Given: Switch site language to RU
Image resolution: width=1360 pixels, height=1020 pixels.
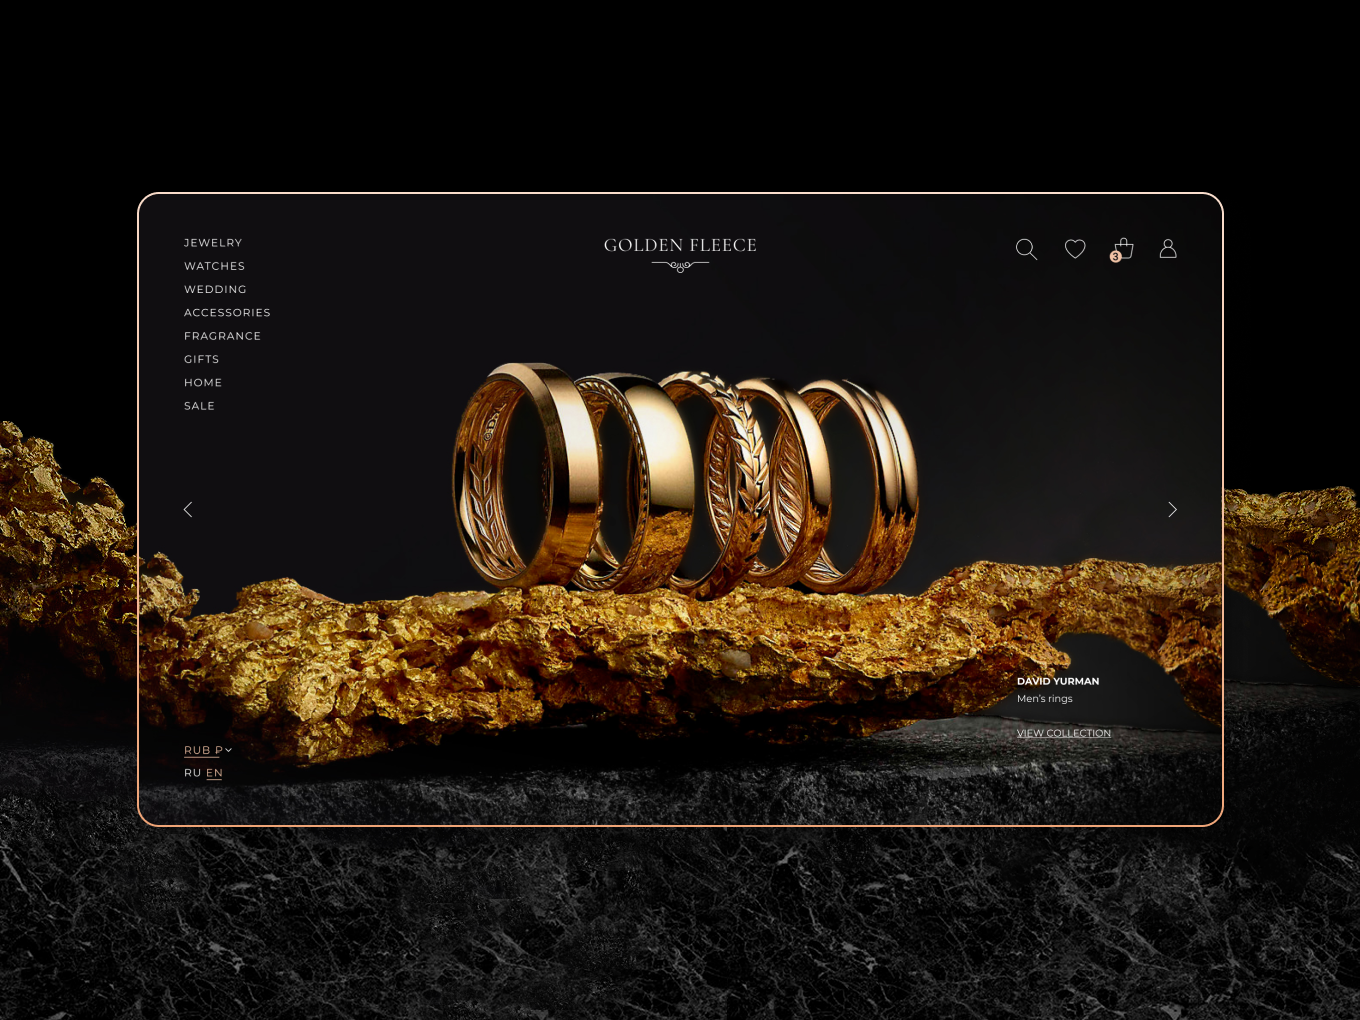Looking at the screenshot, I should 193,773.
